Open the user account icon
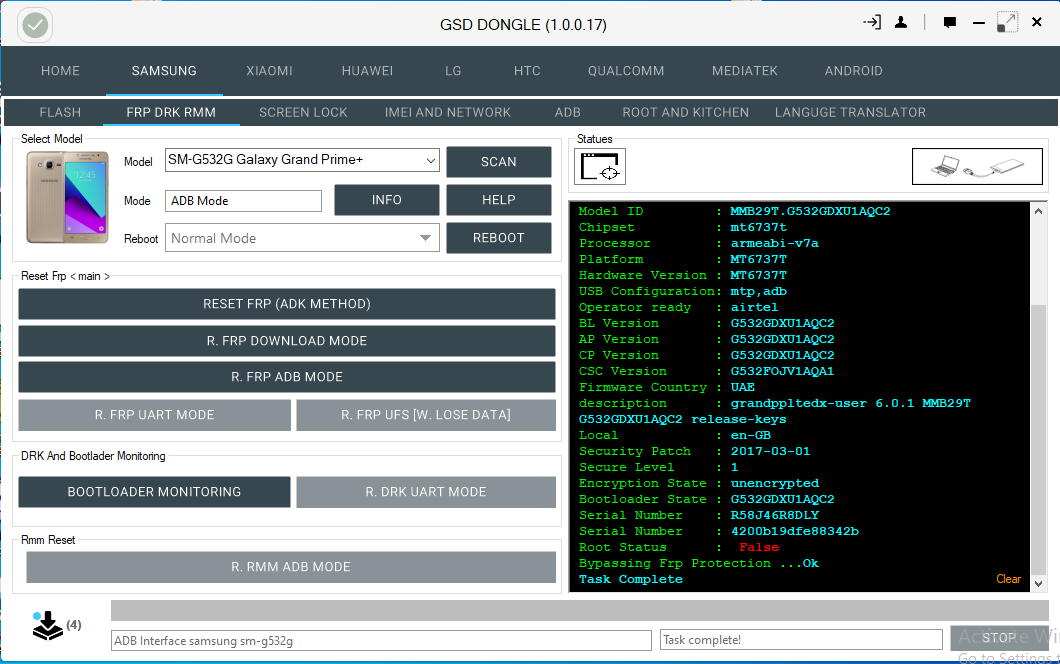Viewport: 1060px width, 664px height. coord(900,22)
